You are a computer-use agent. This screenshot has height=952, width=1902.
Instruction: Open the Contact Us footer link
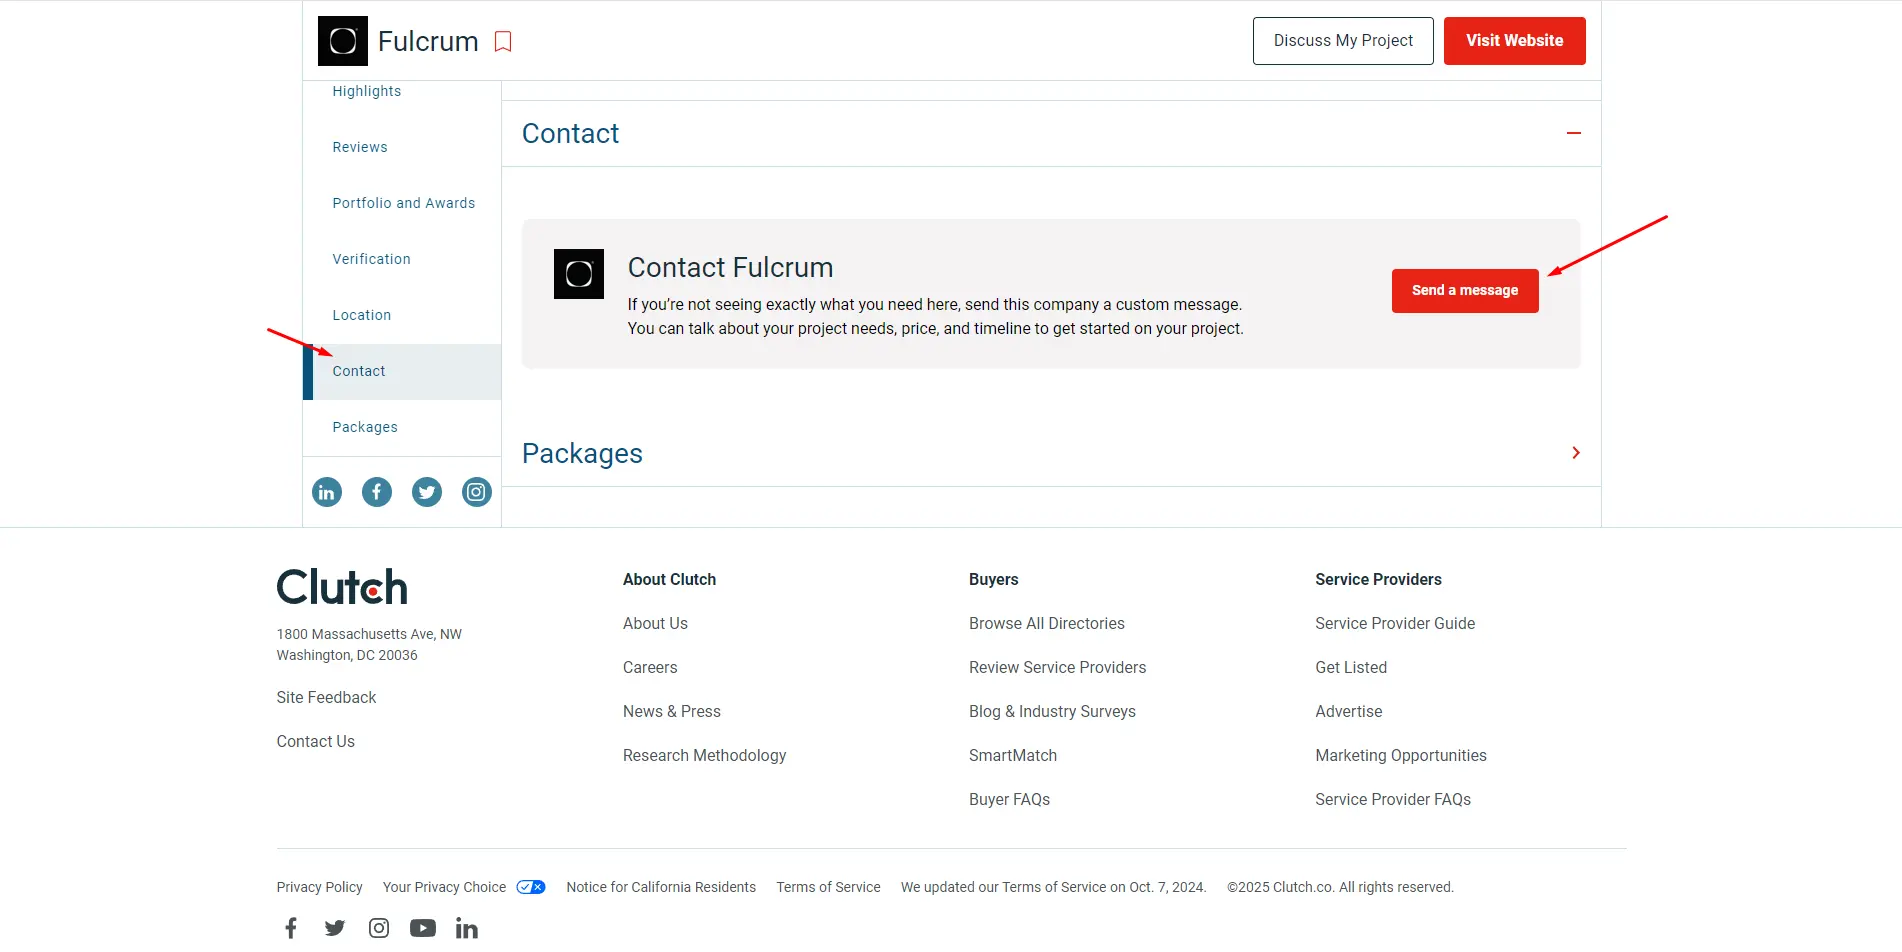click(316, 741)
